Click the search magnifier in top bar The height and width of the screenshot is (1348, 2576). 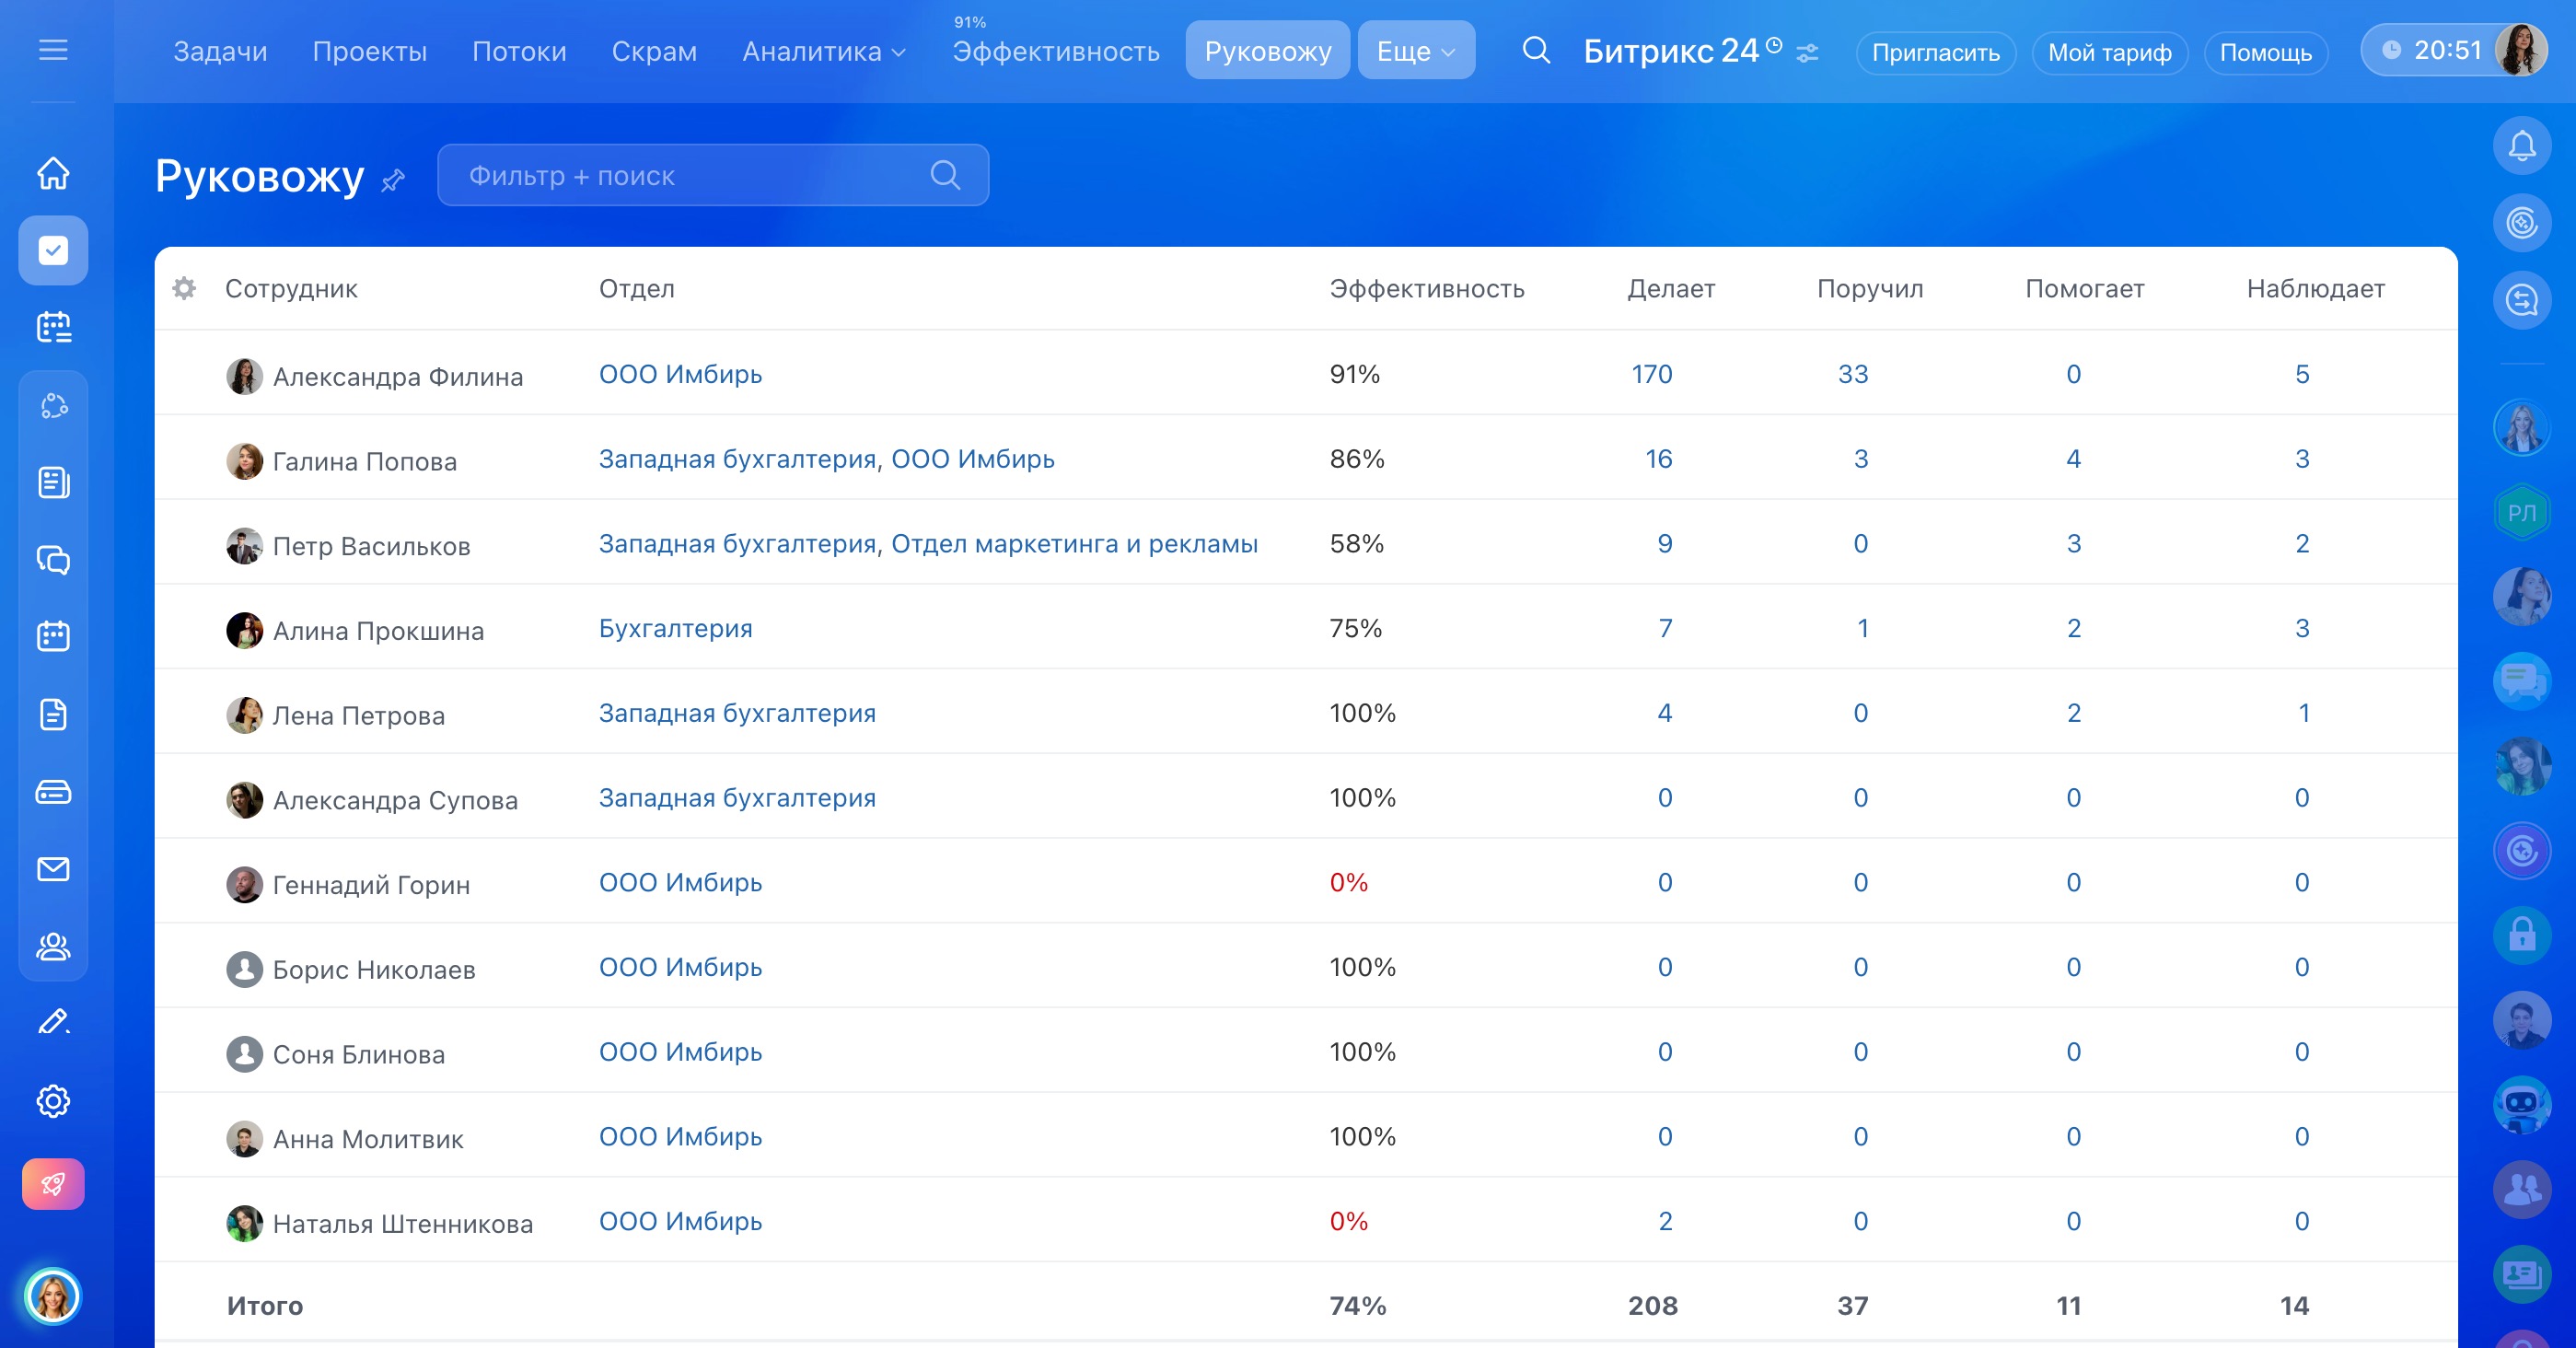pyautogui.click(x=1536, y=50)
